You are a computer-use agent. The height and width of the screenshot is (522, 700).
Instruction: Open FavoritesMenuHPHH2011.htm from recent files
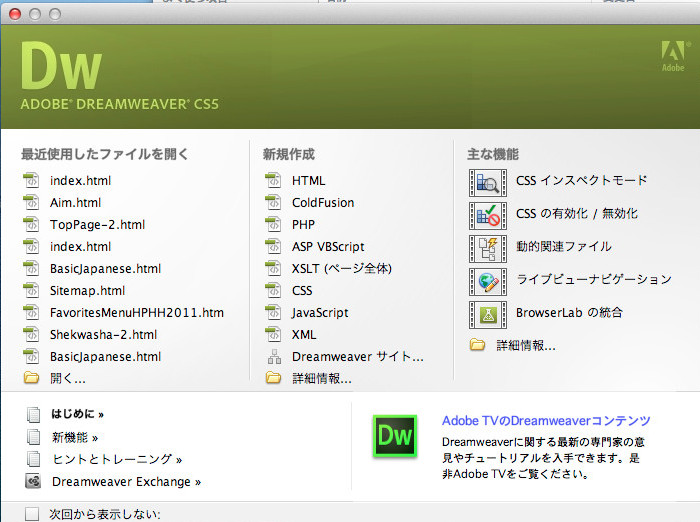pos(137,313)
